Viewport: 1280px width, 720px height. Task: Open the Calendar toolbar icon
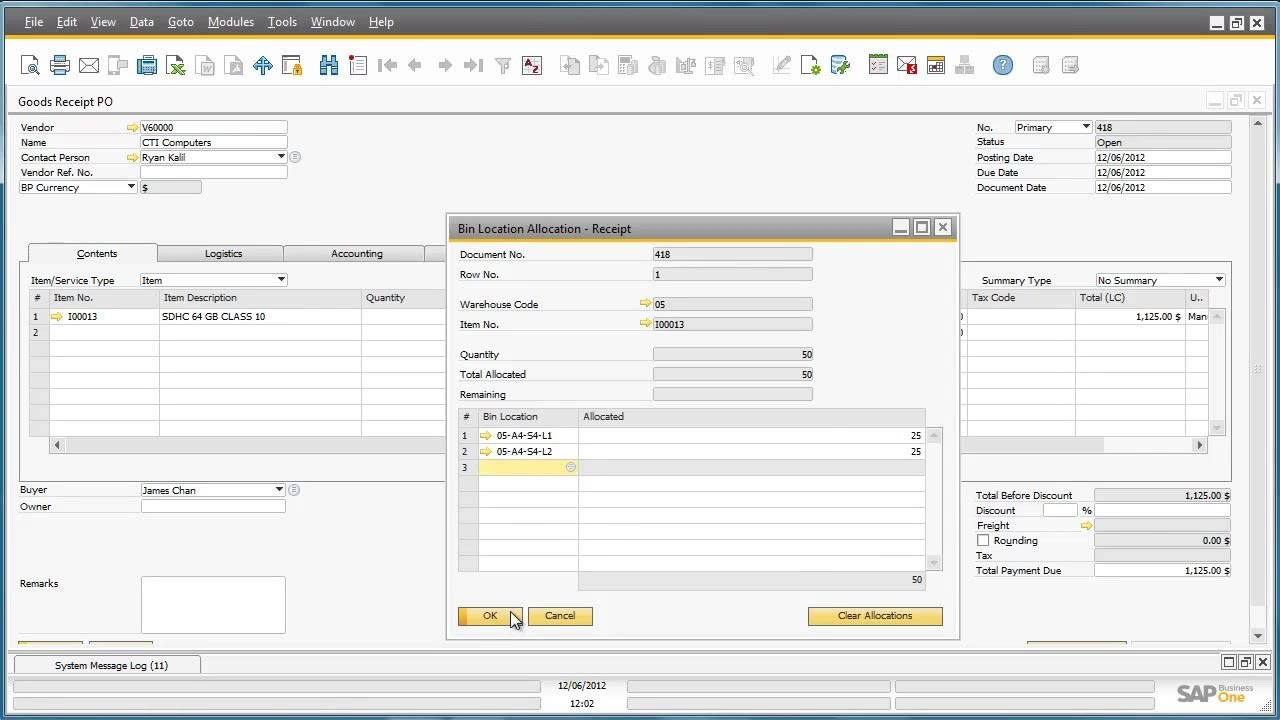click(x=936, y=66)
